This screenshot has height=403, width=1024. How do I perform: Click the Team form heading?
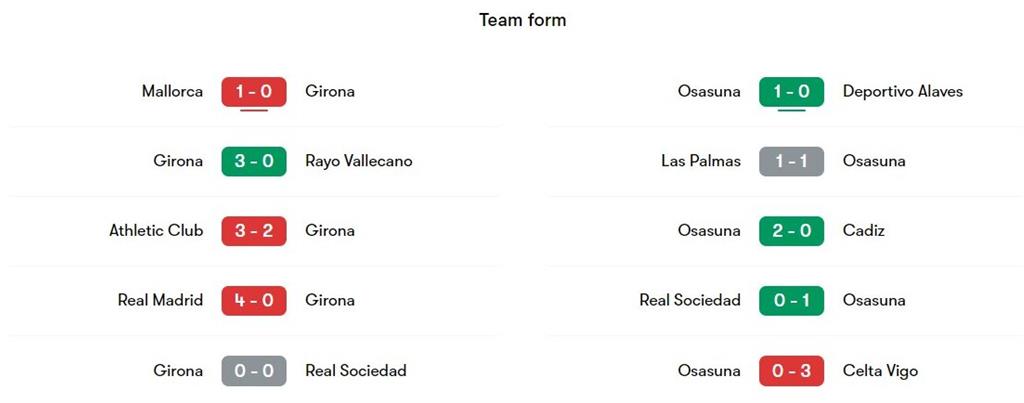pos(522,20)
